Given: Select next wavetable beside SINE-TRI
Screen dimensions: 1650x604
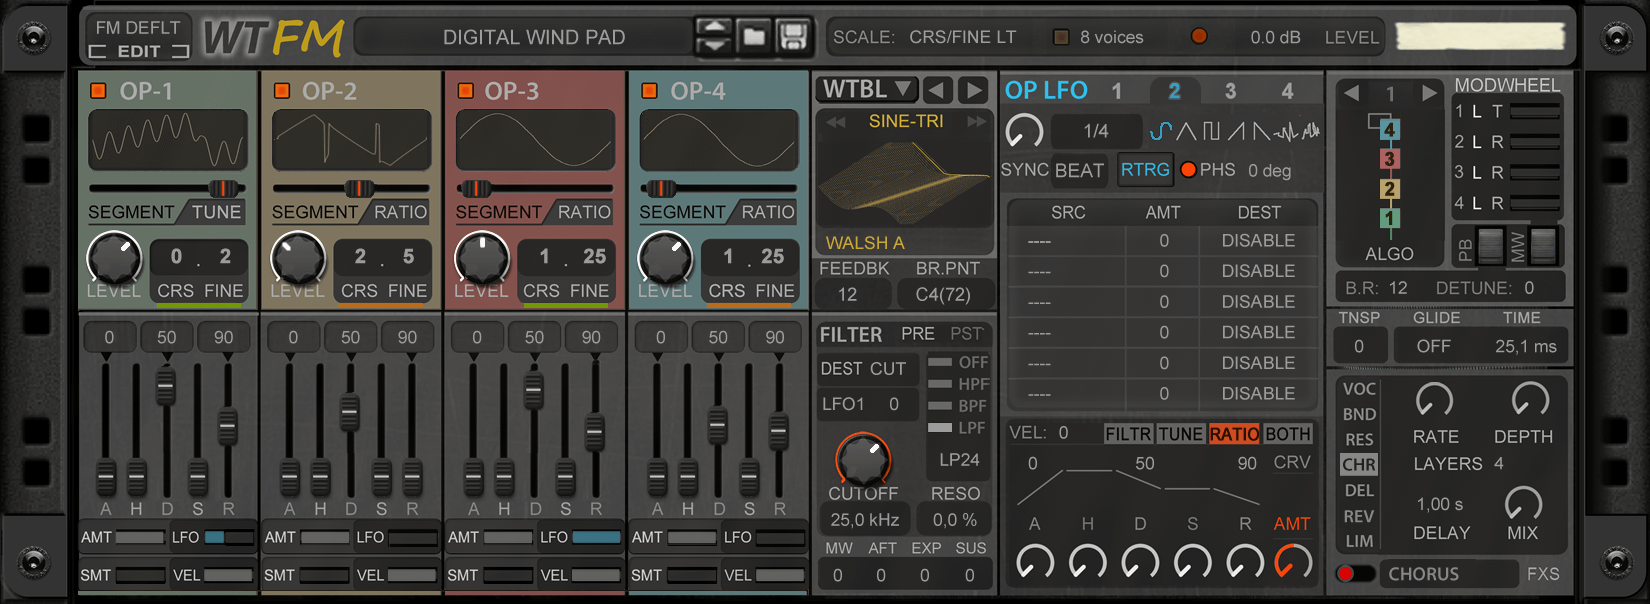Looking at the screenshot, I should pos(976,121).
